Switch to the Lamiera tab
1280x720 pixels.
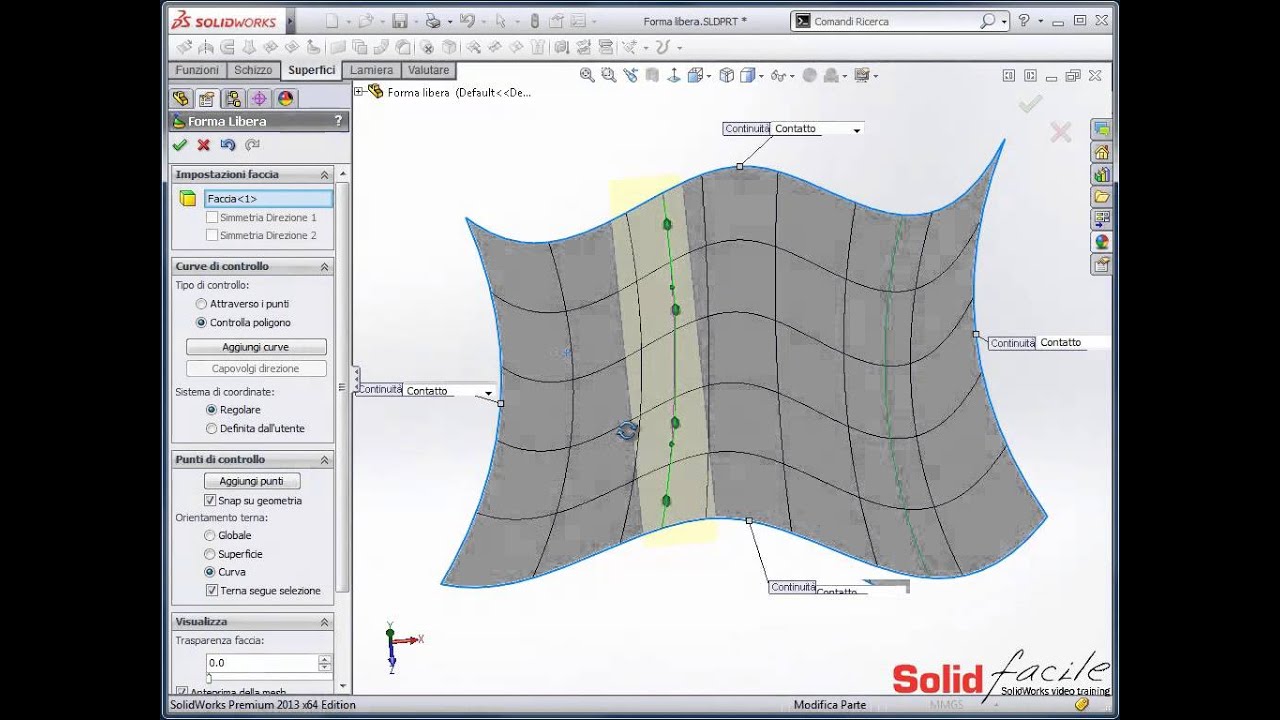pyautogui.click(x=372, y=70)
